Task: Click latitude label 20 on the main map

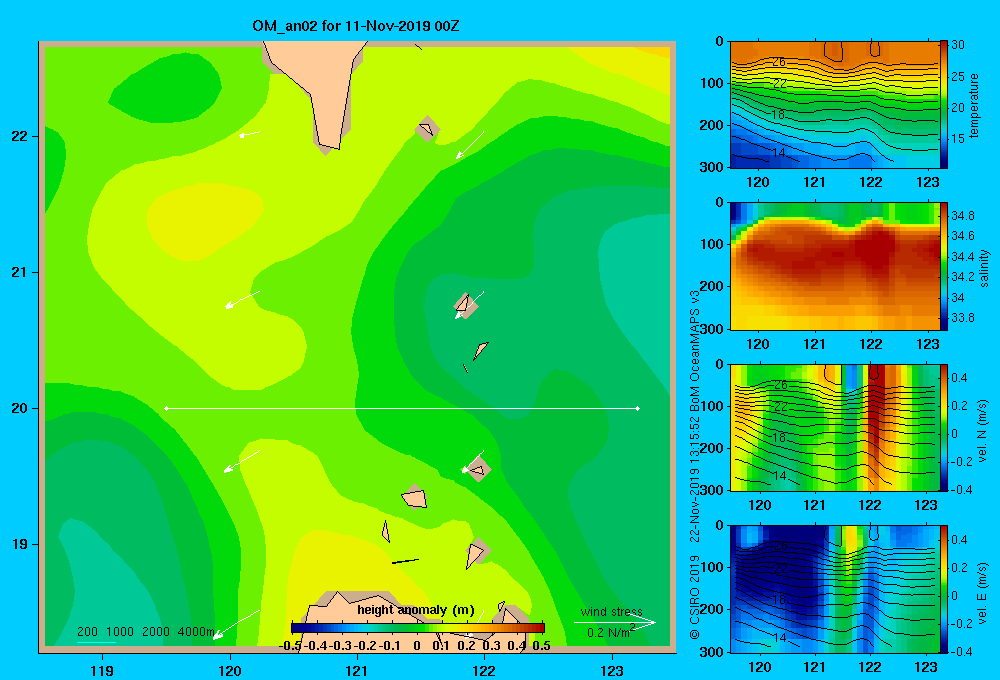Action: tap(20, 408)
